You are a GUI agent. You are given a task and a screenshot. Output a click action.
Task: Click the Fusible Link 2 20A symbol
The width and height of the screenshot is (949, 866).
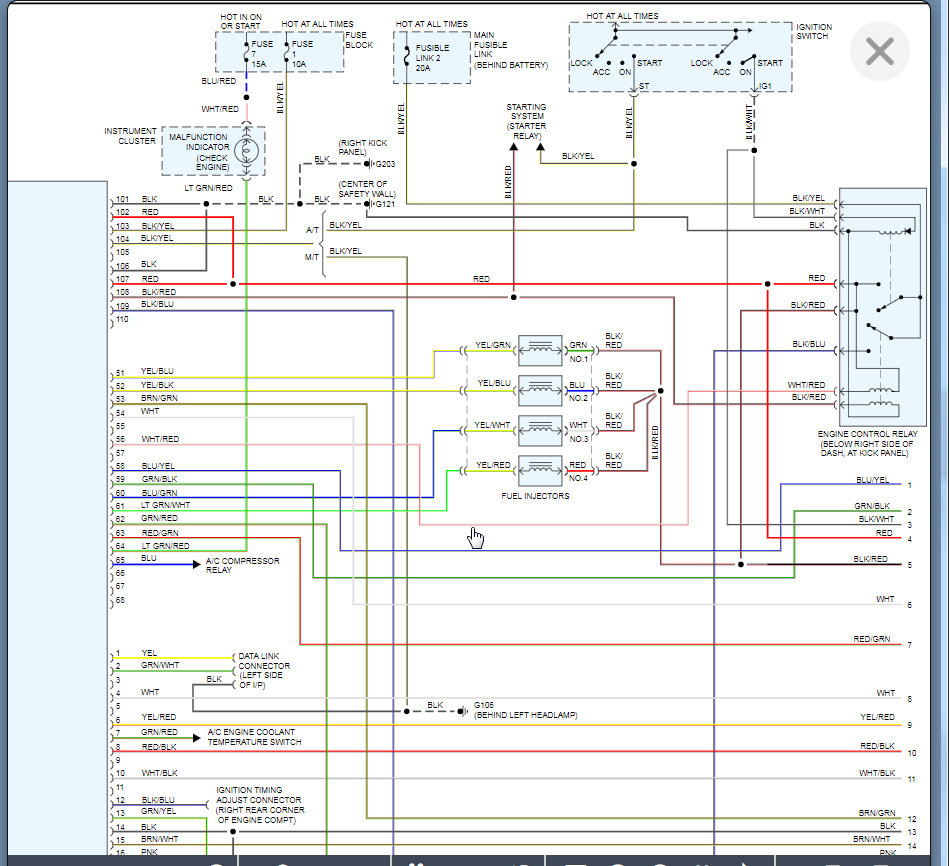(407, 57)
